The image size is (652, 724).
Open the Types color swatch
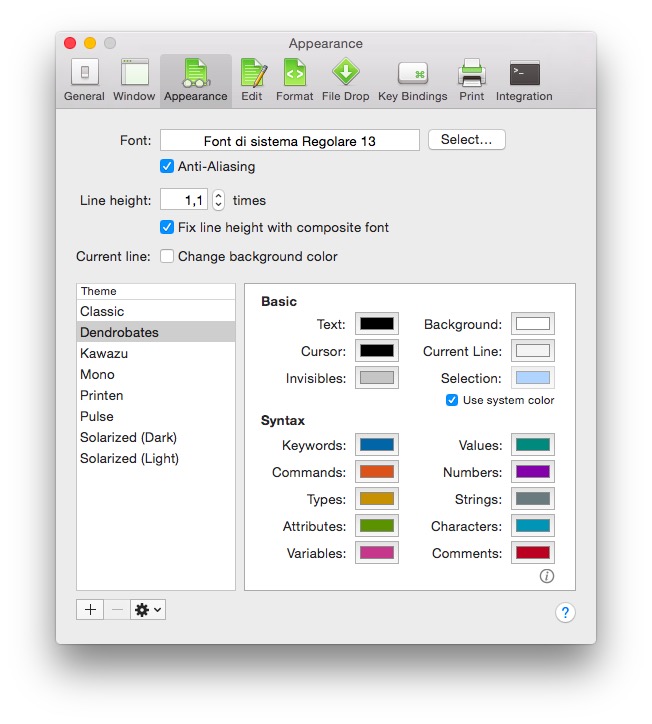377,499
